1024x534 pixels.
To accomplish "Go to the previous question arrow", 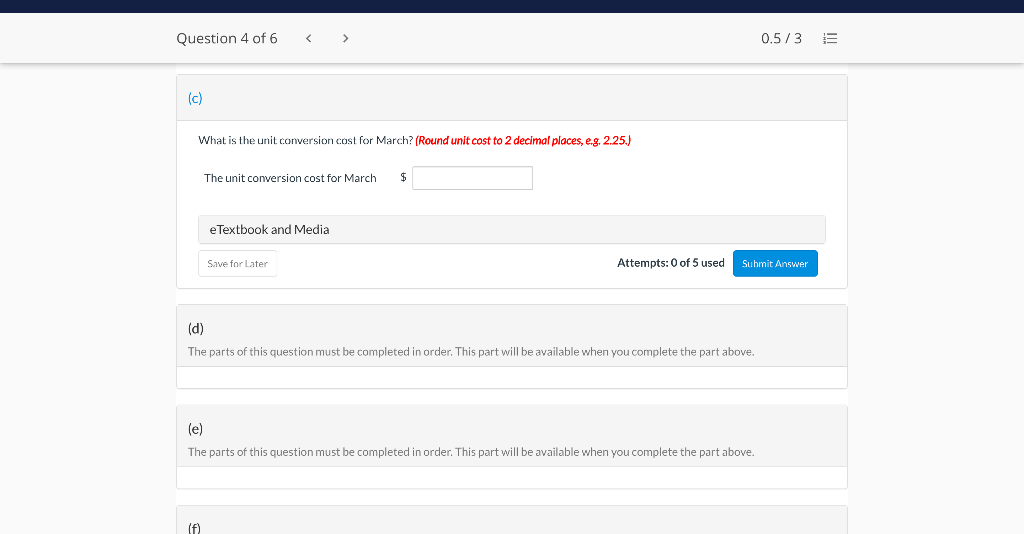I will pos(309,39).
